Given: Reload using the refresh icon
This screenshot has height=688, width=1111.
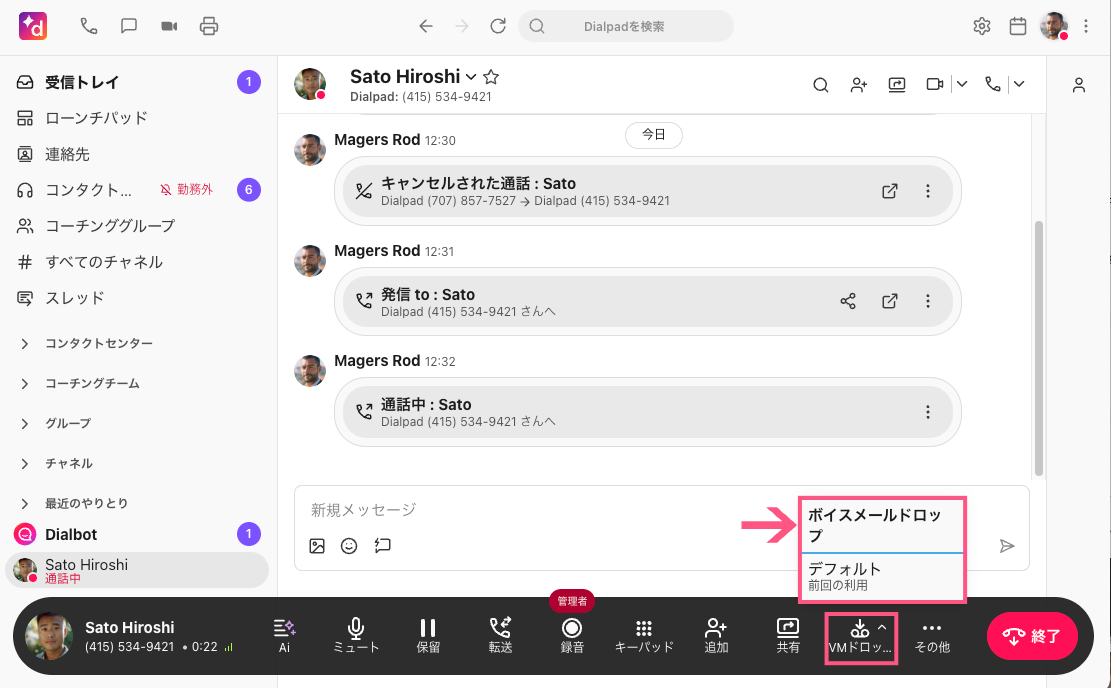Looking at the screenshot, I should pyautogui.click(x=498, y=26).
